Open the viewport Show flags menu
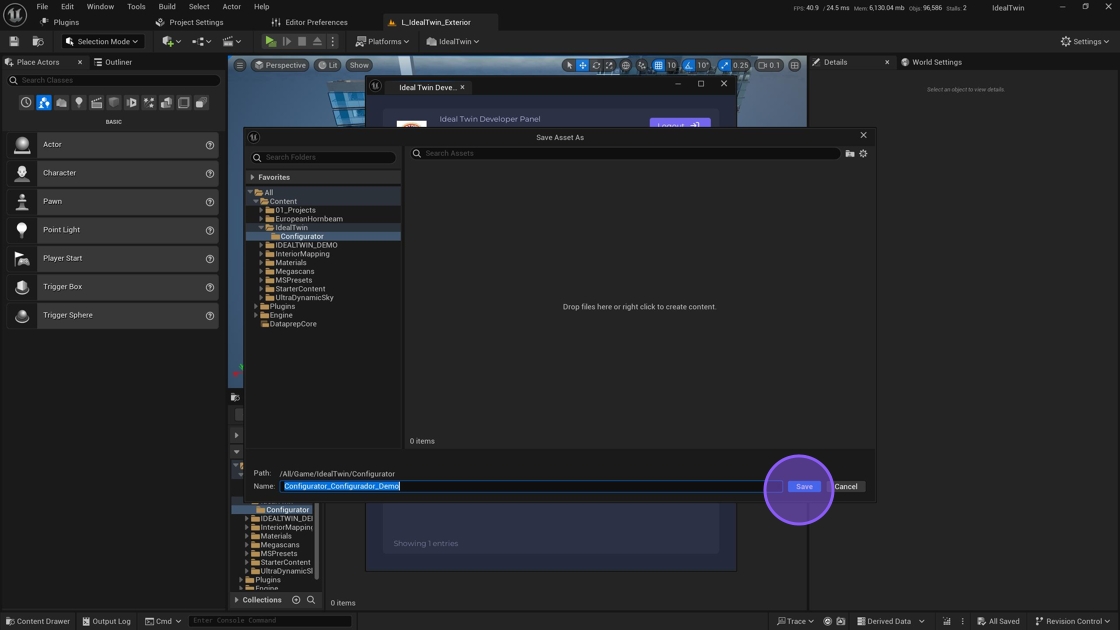The width and height of the screenshot is (1120, 630). click(359, 65)
